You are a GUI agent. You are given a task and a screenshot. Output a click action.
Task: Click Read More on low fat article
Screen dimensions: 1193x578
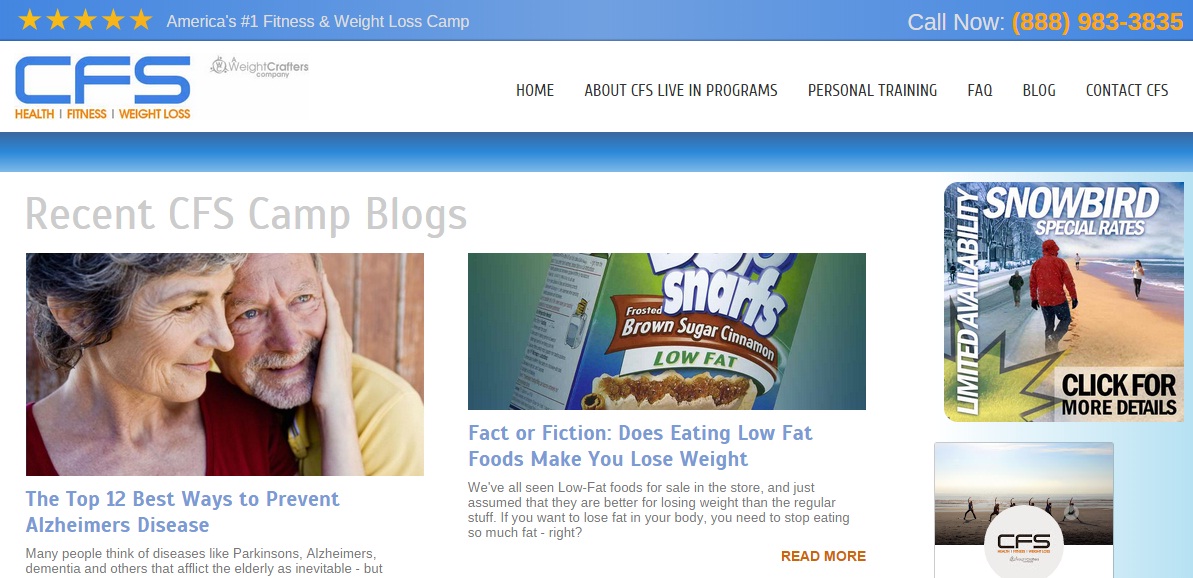(823, 556)
